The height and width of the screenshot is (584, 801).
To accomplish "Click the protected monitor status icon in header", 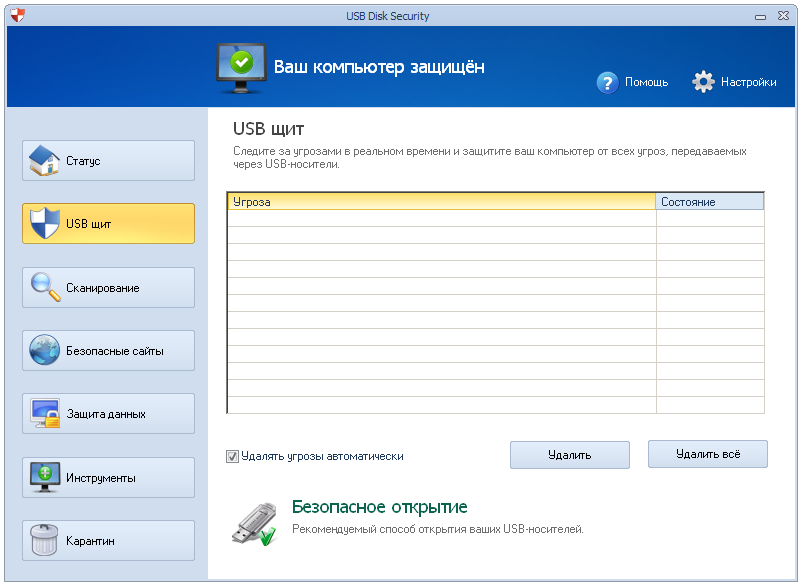I will [x=241, y=68].
